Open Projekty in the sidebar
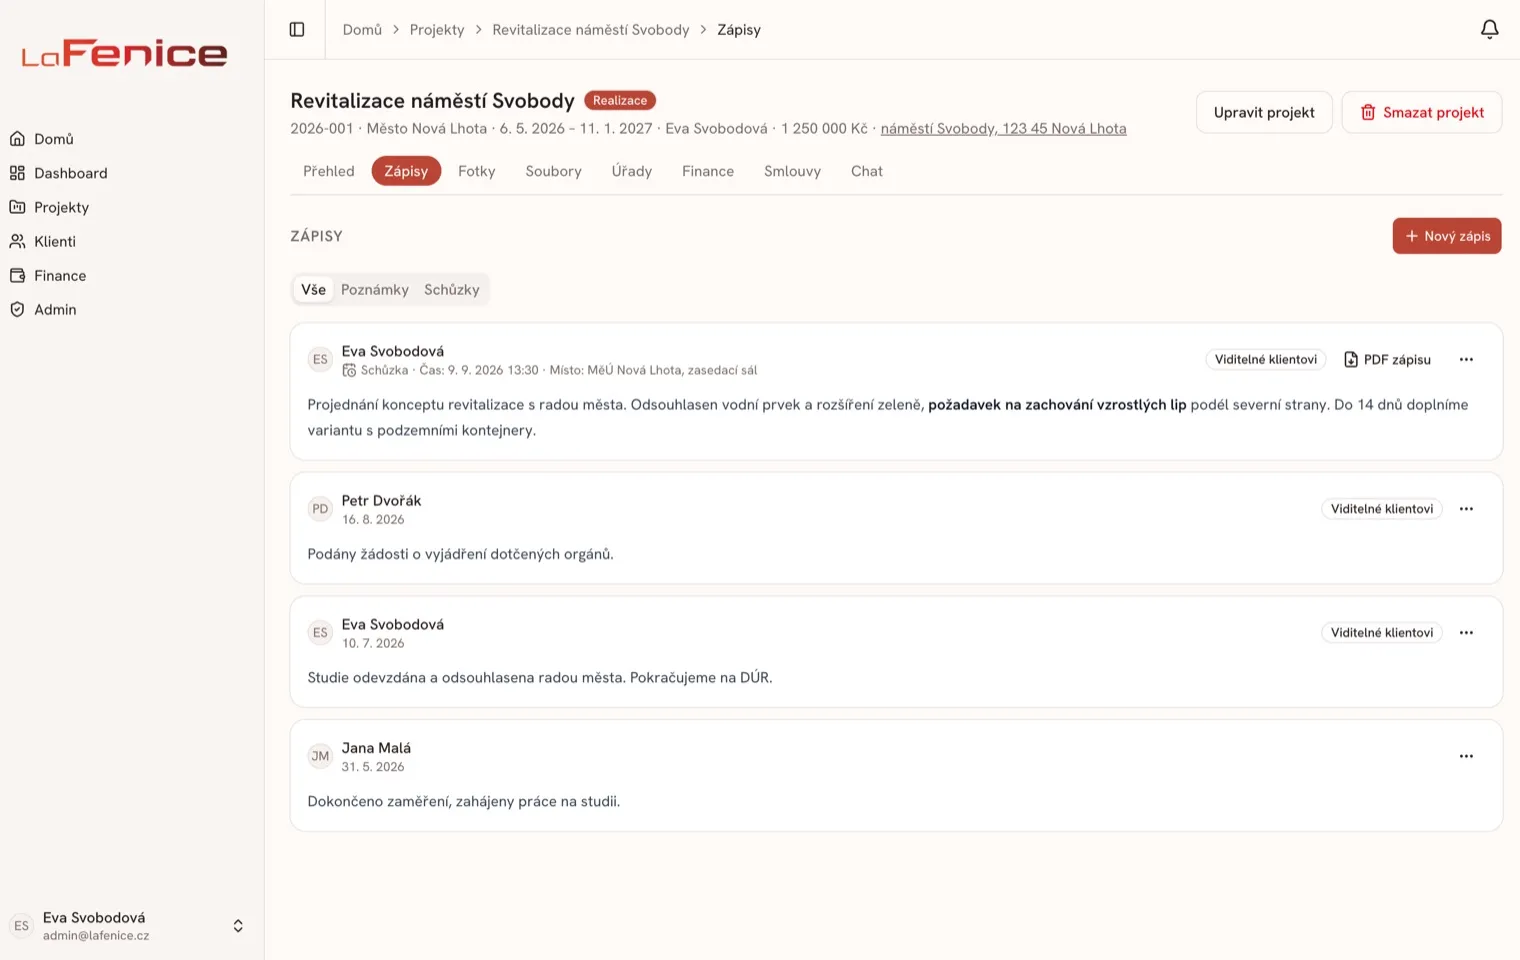Image resolution: width=1520 pixels, height=960 pixels. (132, 207)
